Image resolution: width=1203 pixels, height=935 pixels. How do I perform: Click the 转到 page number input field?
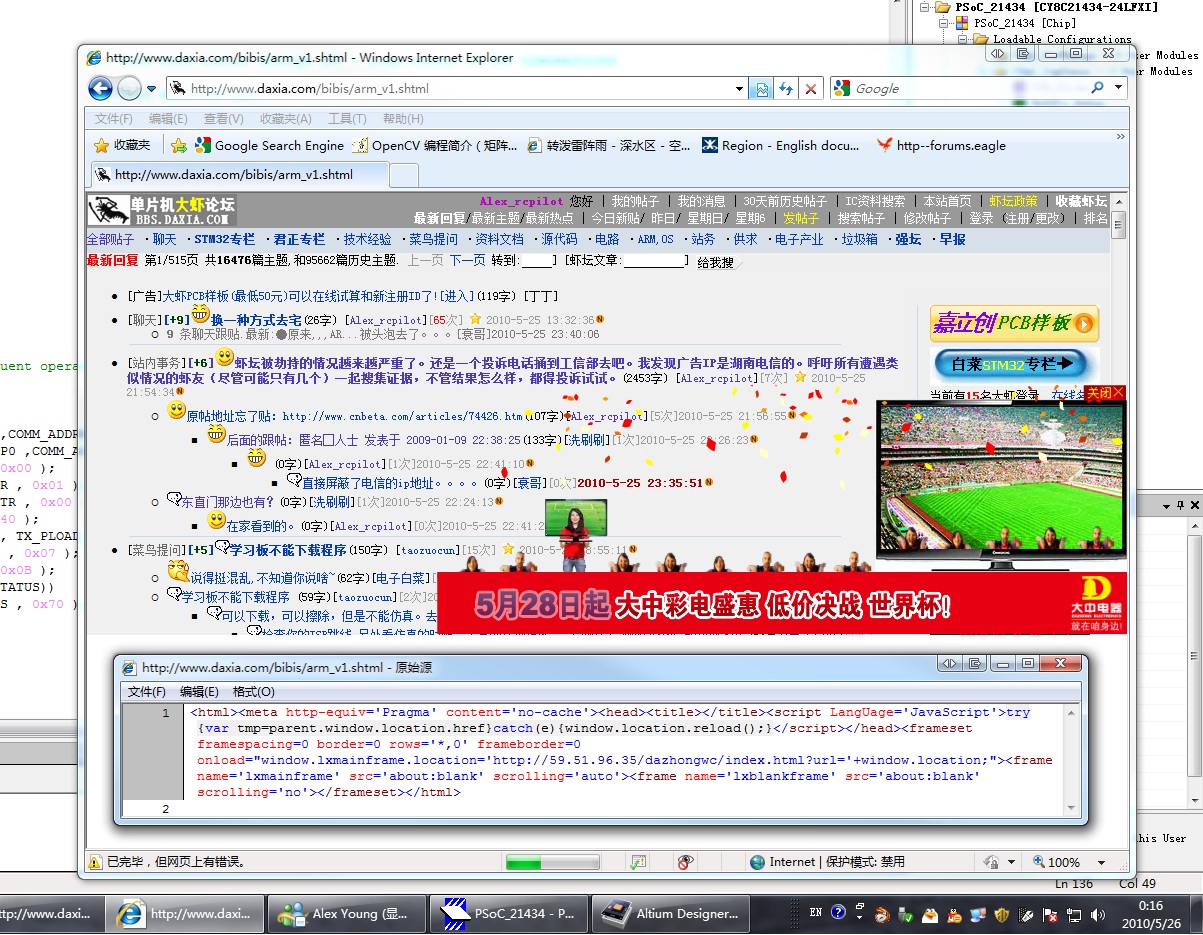(538, 261)
